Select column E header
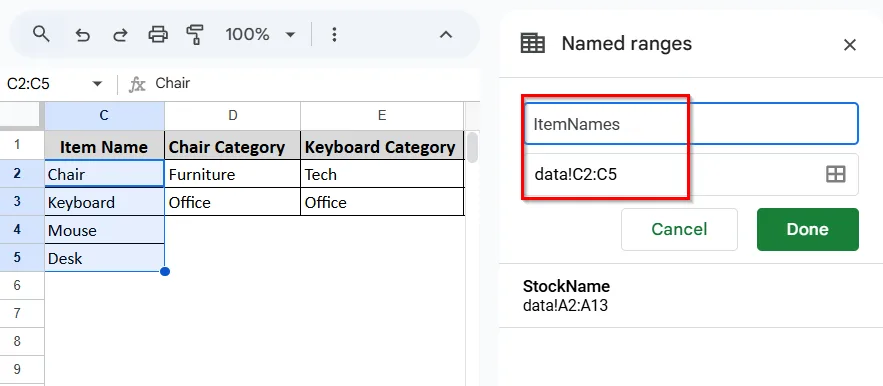Viewport: 883px width, 386px height. pyautogui.click(x=382, y=116)
